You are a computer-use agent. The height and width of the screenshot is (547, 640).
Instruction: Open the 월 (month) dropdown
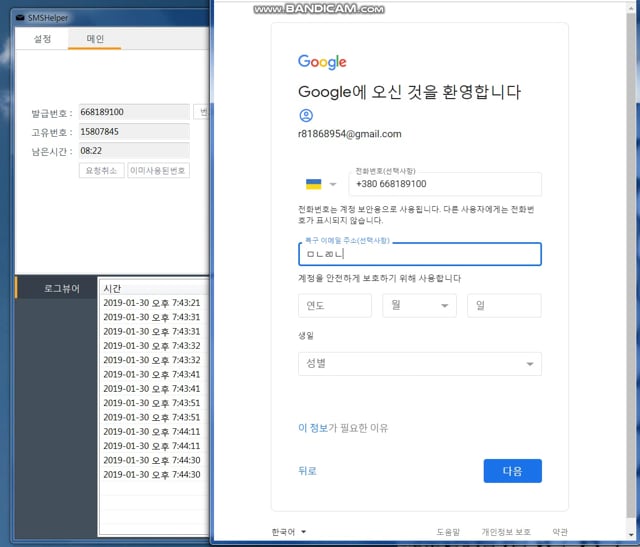419,305
